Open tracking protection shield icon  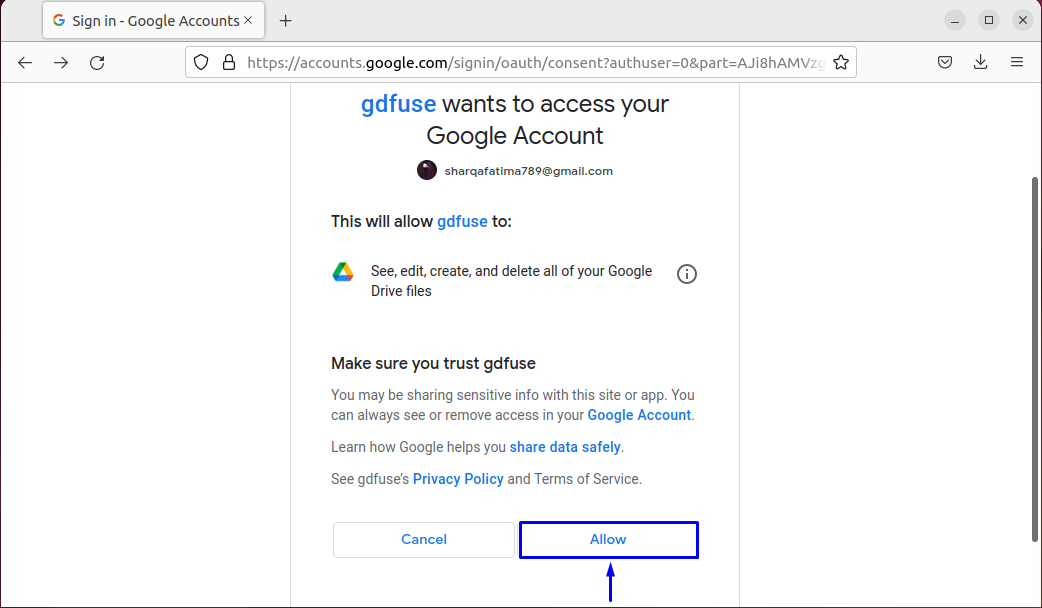(201, 62)
